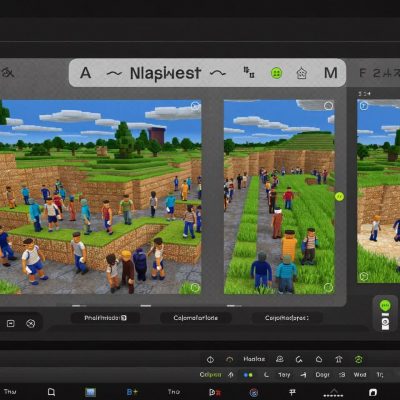Select the Taly item

(x=284, y=375)
